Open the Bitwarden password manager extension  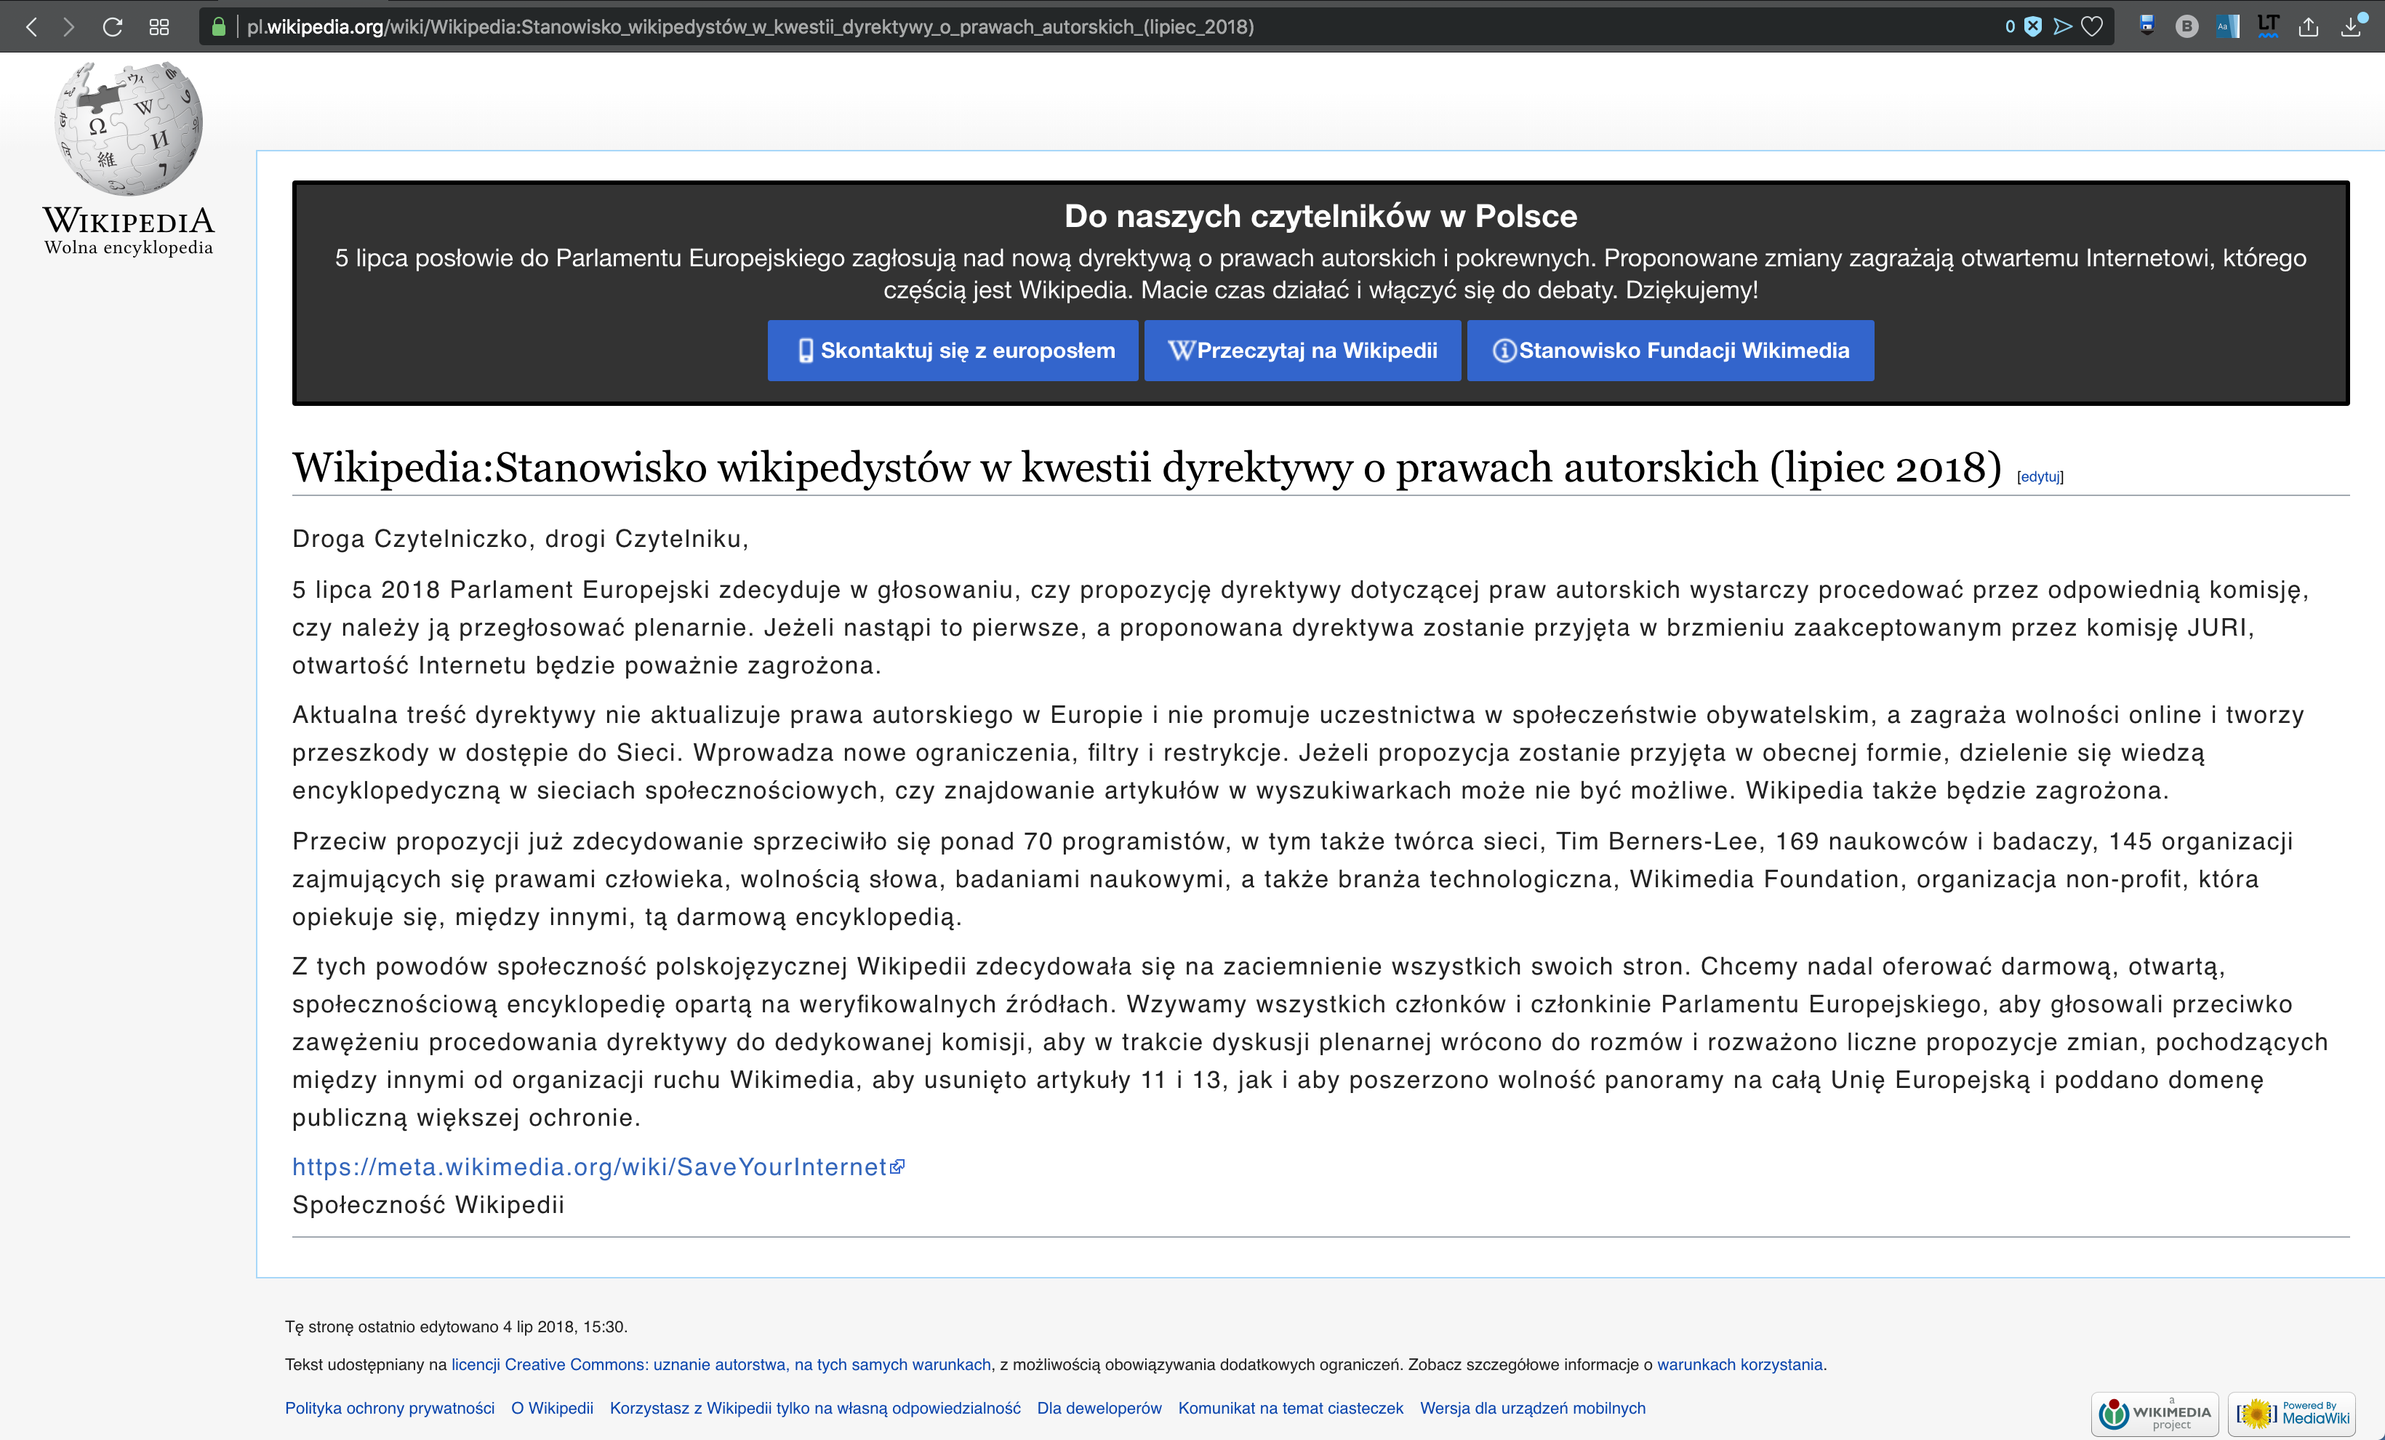pyautogui.click(x=2186, y=27)
